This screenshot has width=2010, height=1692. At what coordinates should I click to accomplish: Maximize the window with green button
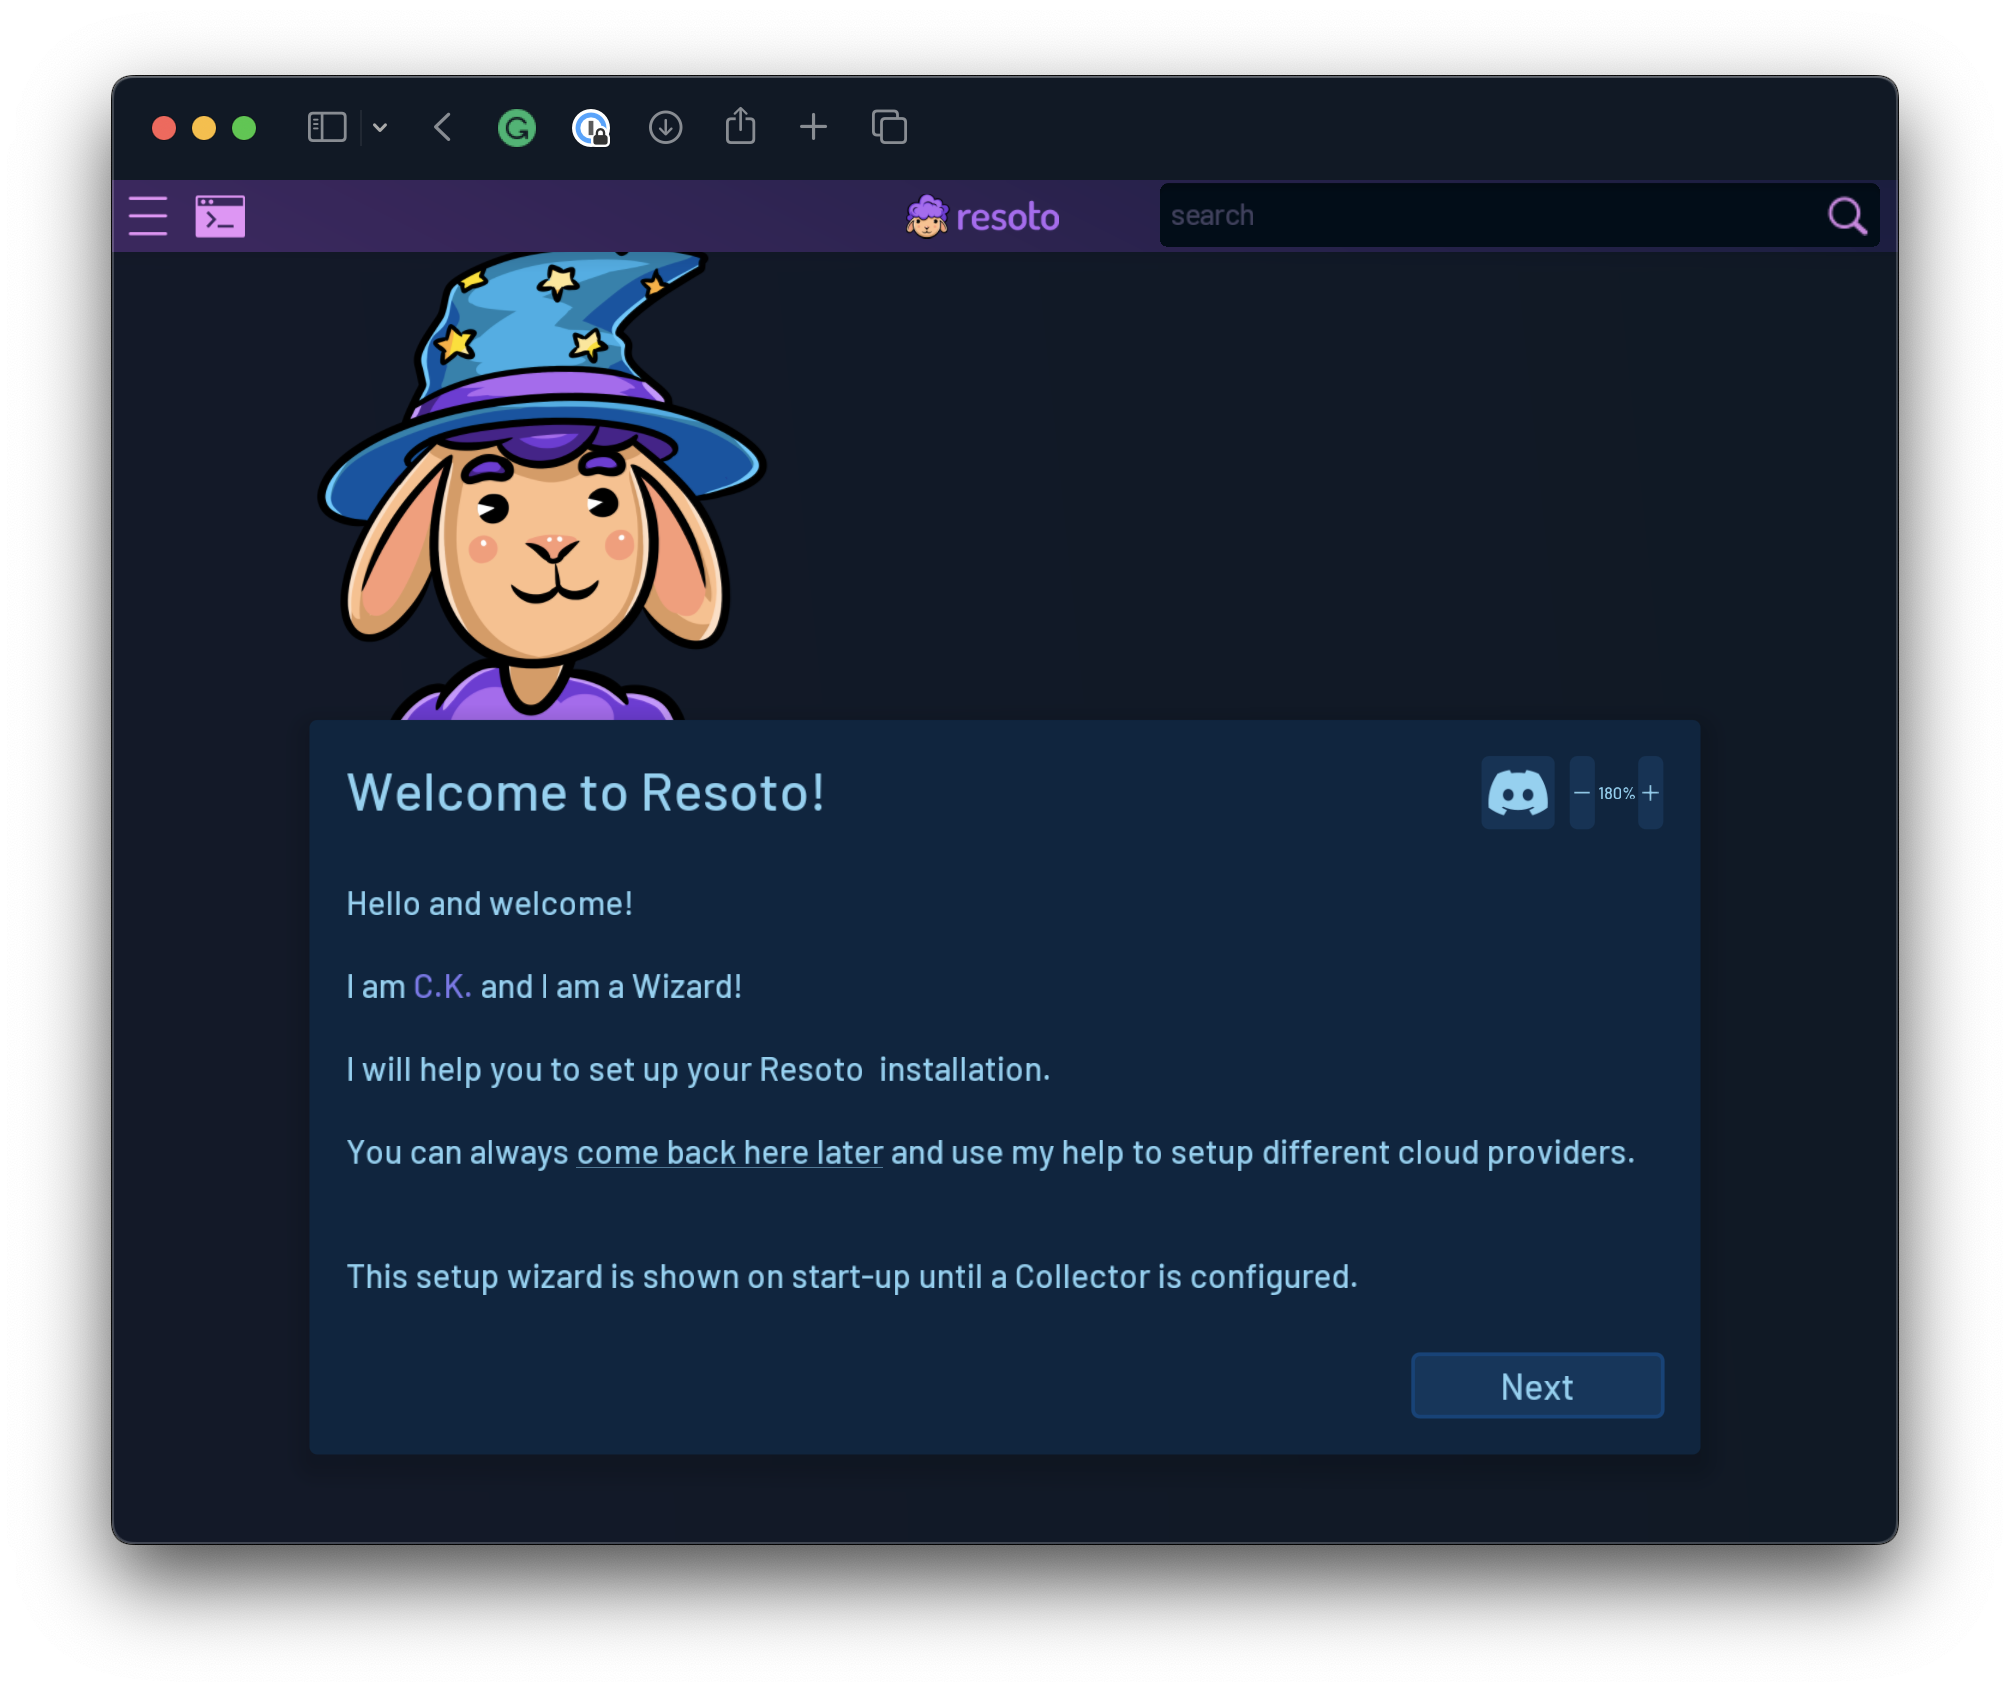244,128
